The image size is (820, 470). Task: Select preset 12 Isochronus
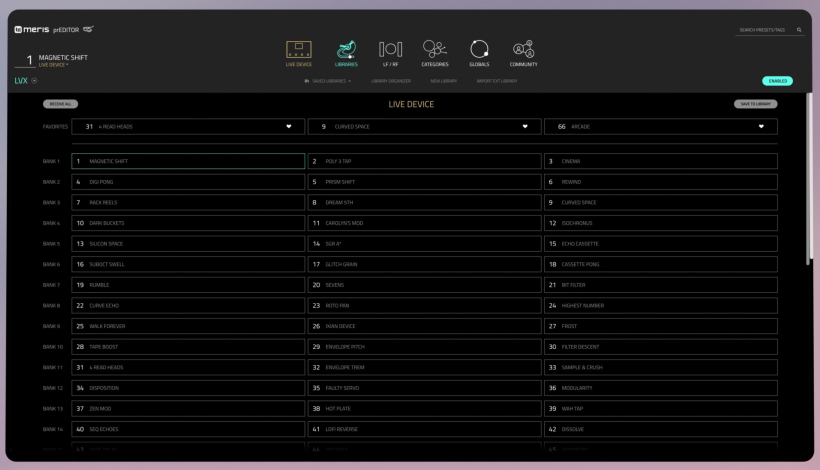click(x=660, y=223)
